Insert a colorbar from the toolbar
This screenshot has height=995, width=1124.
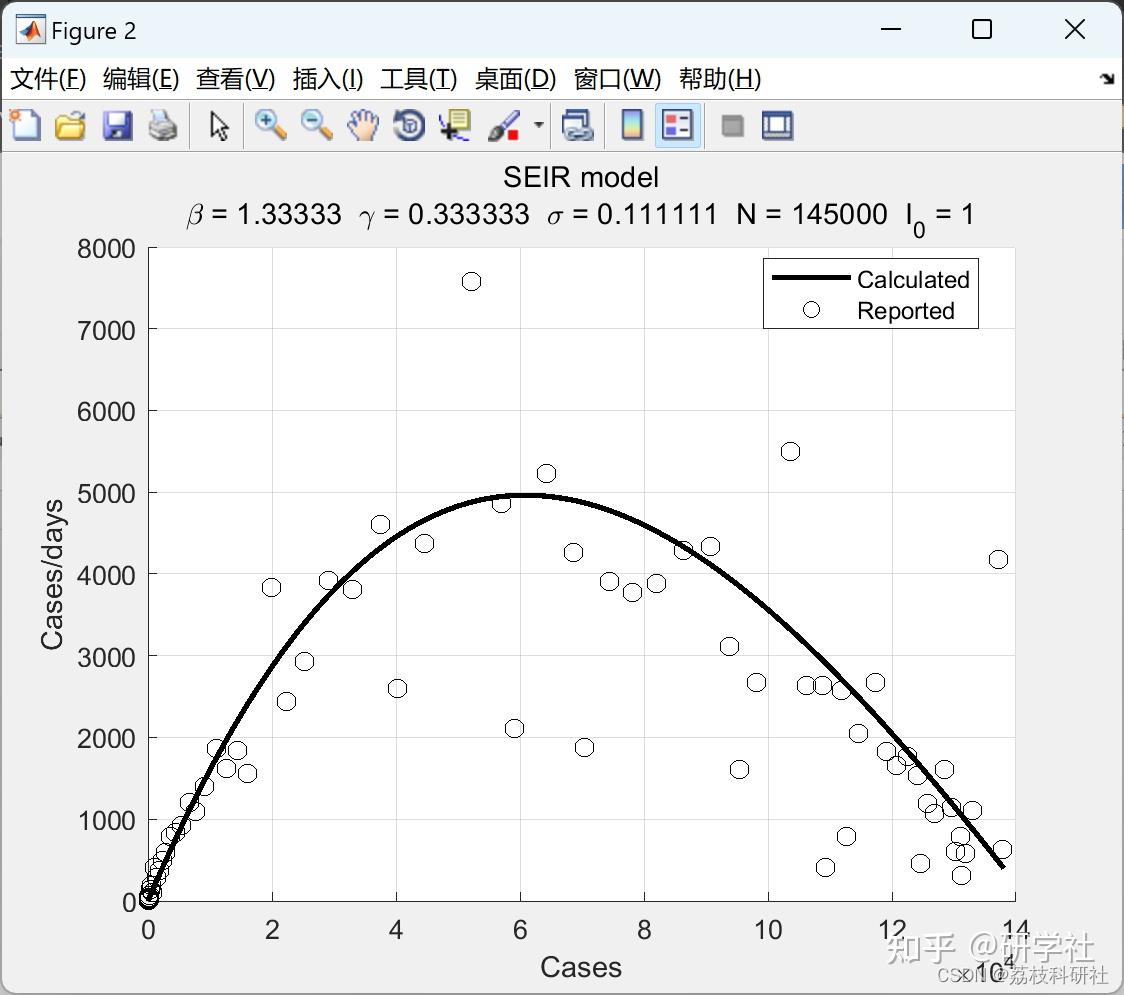tap(632, 125)
